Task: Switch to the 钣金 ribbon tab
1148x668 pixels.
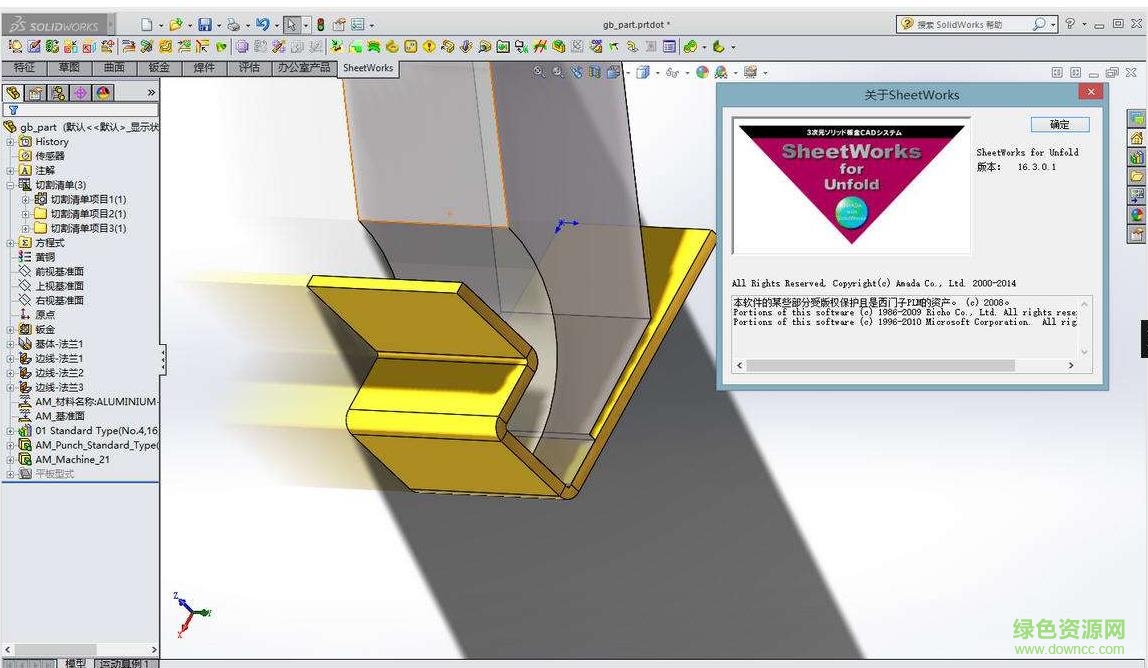Action: [160, 68]
